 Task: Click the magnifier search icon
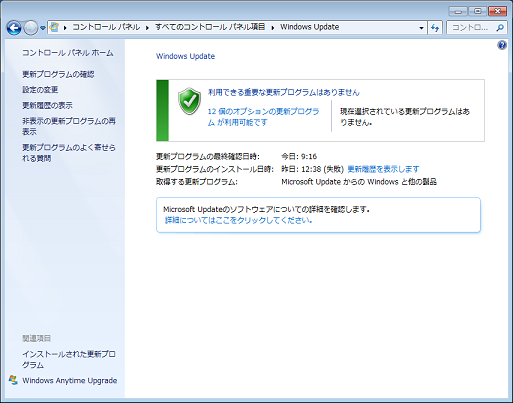pos(500,28)
